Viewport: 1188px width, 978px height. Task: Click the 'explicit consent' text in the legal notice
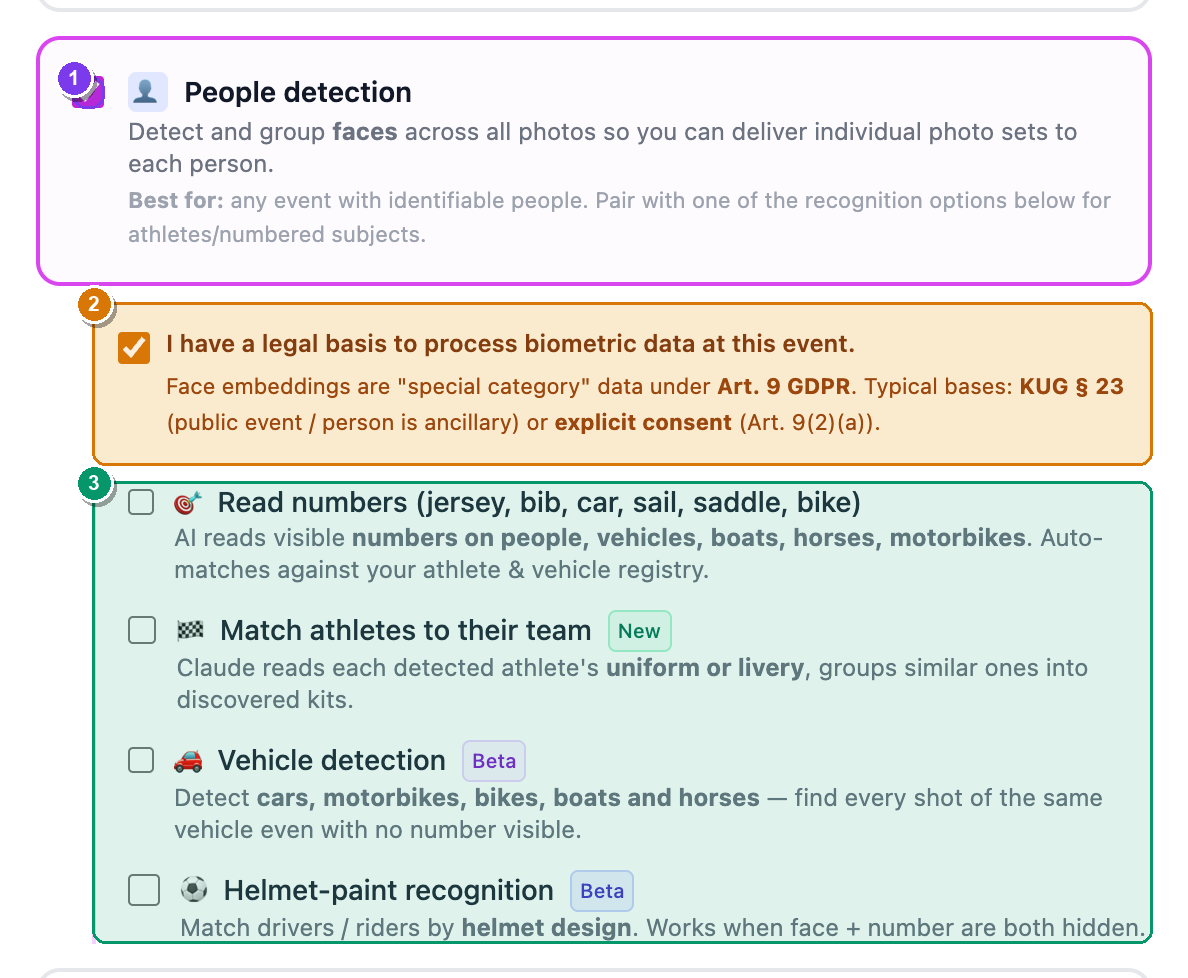coord(643,422)
